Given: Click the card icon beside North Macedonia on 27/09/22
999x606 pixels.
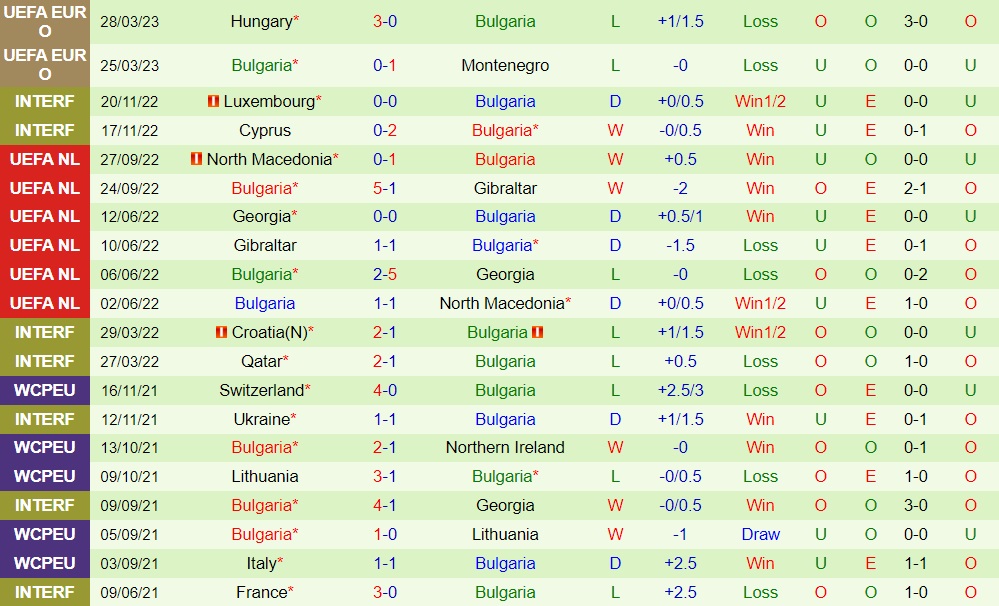Looking at the screenshot, I should coord(197,159).
